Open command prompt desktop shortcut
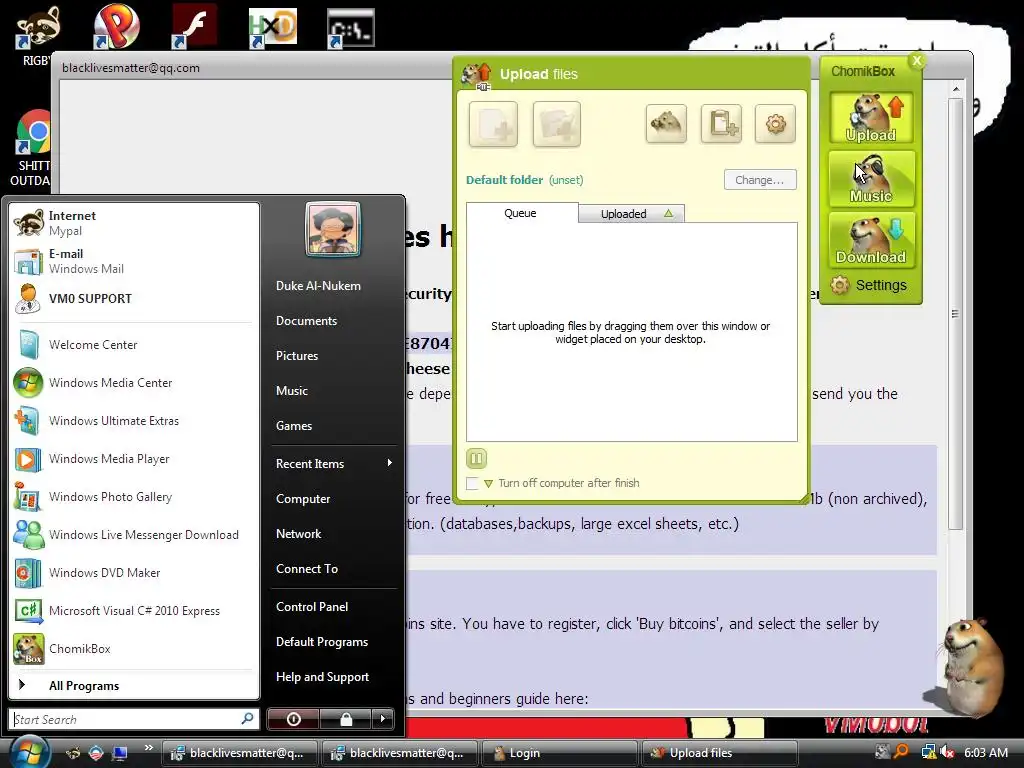1024x768 pixels. [x=351, y=28]
